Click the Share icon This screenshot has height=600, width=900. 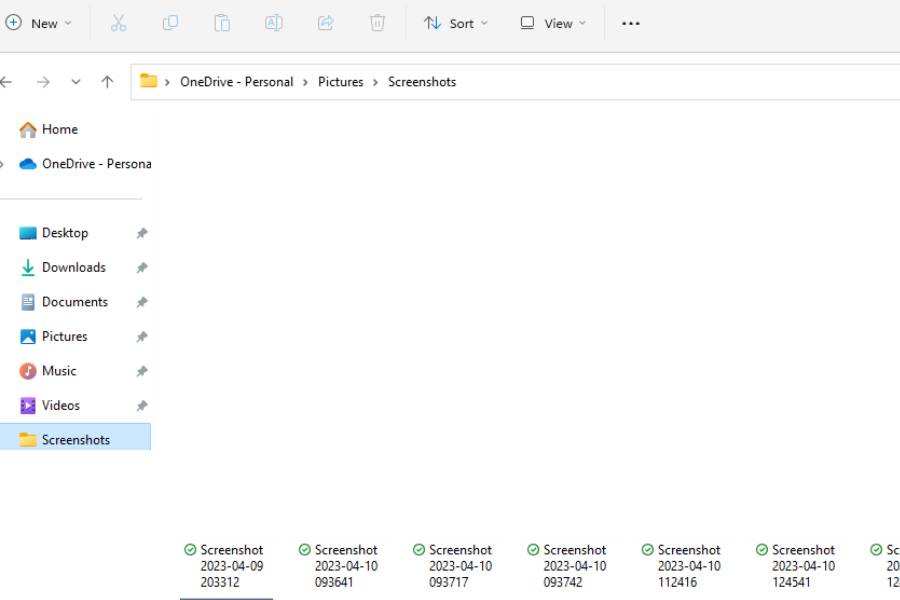click(325, 23)
